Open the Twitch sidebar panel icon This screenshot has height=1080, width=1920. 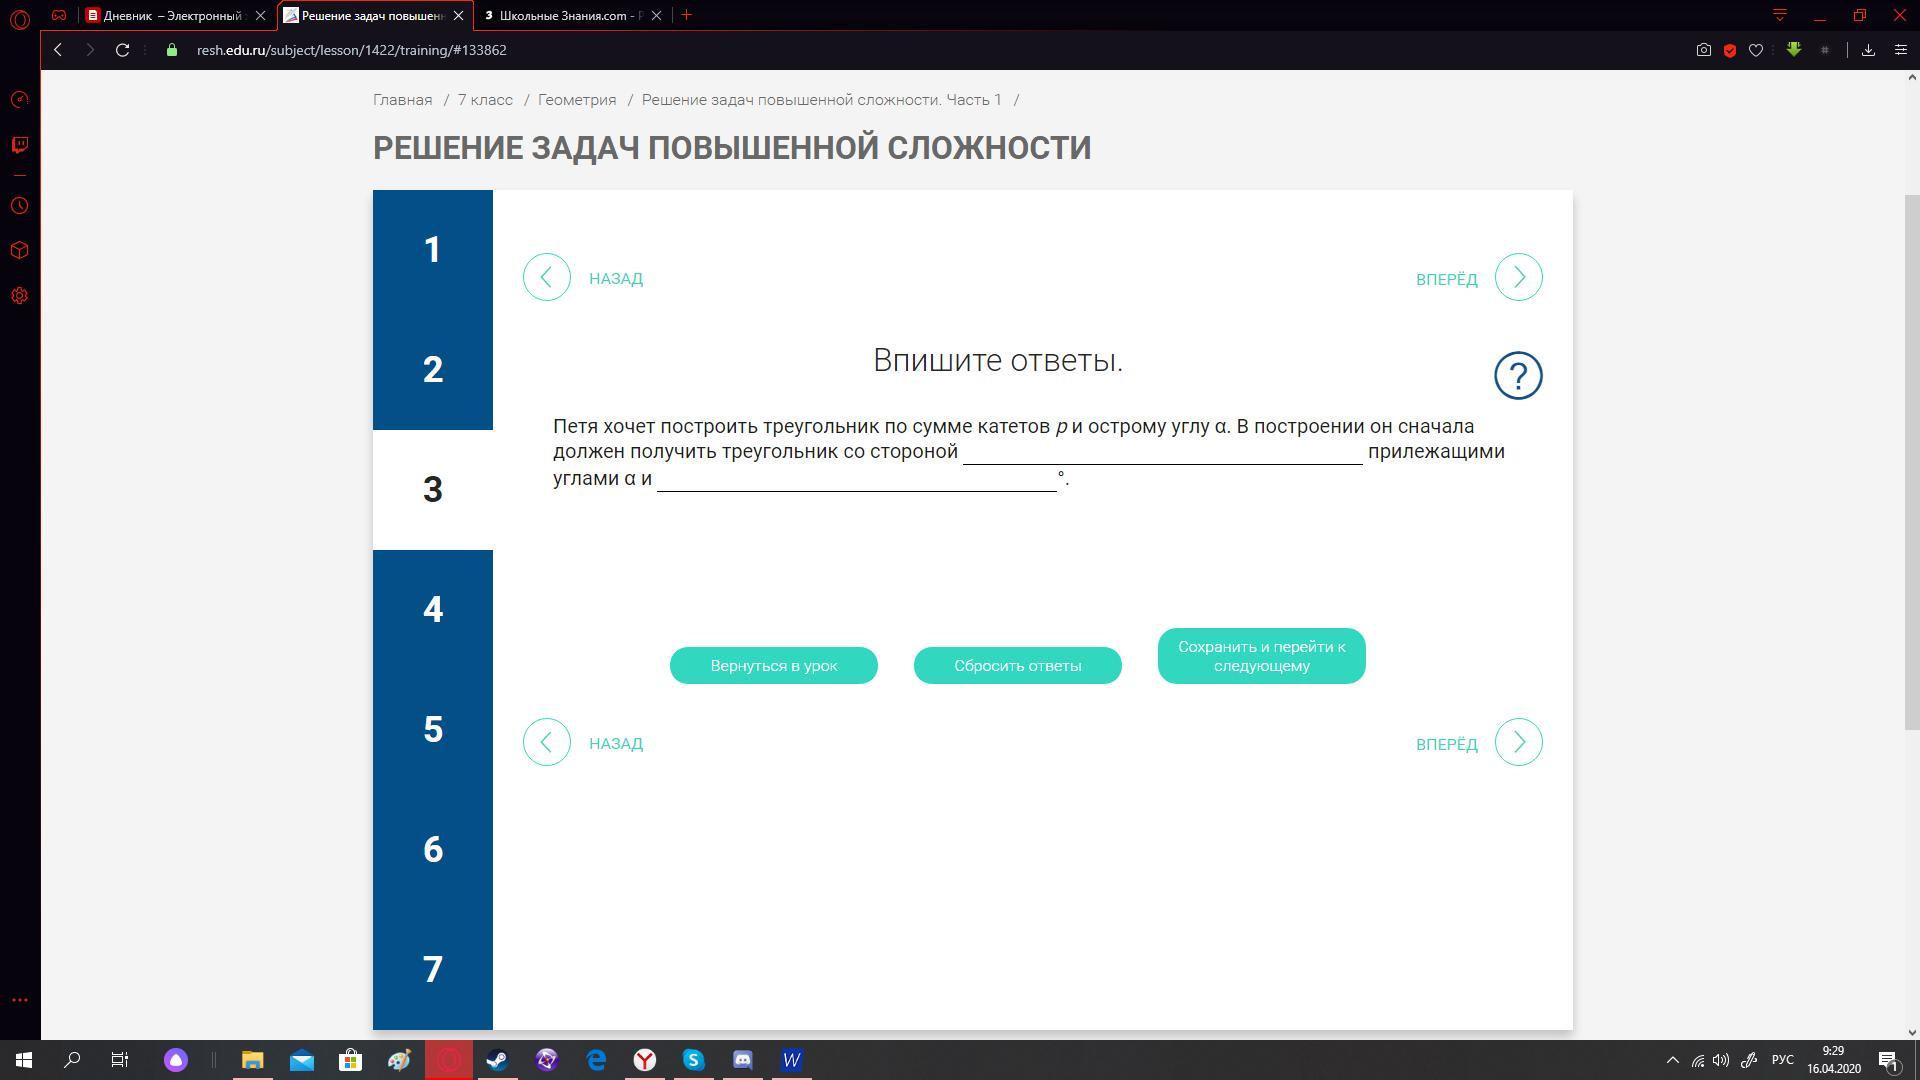pos(19,145)
